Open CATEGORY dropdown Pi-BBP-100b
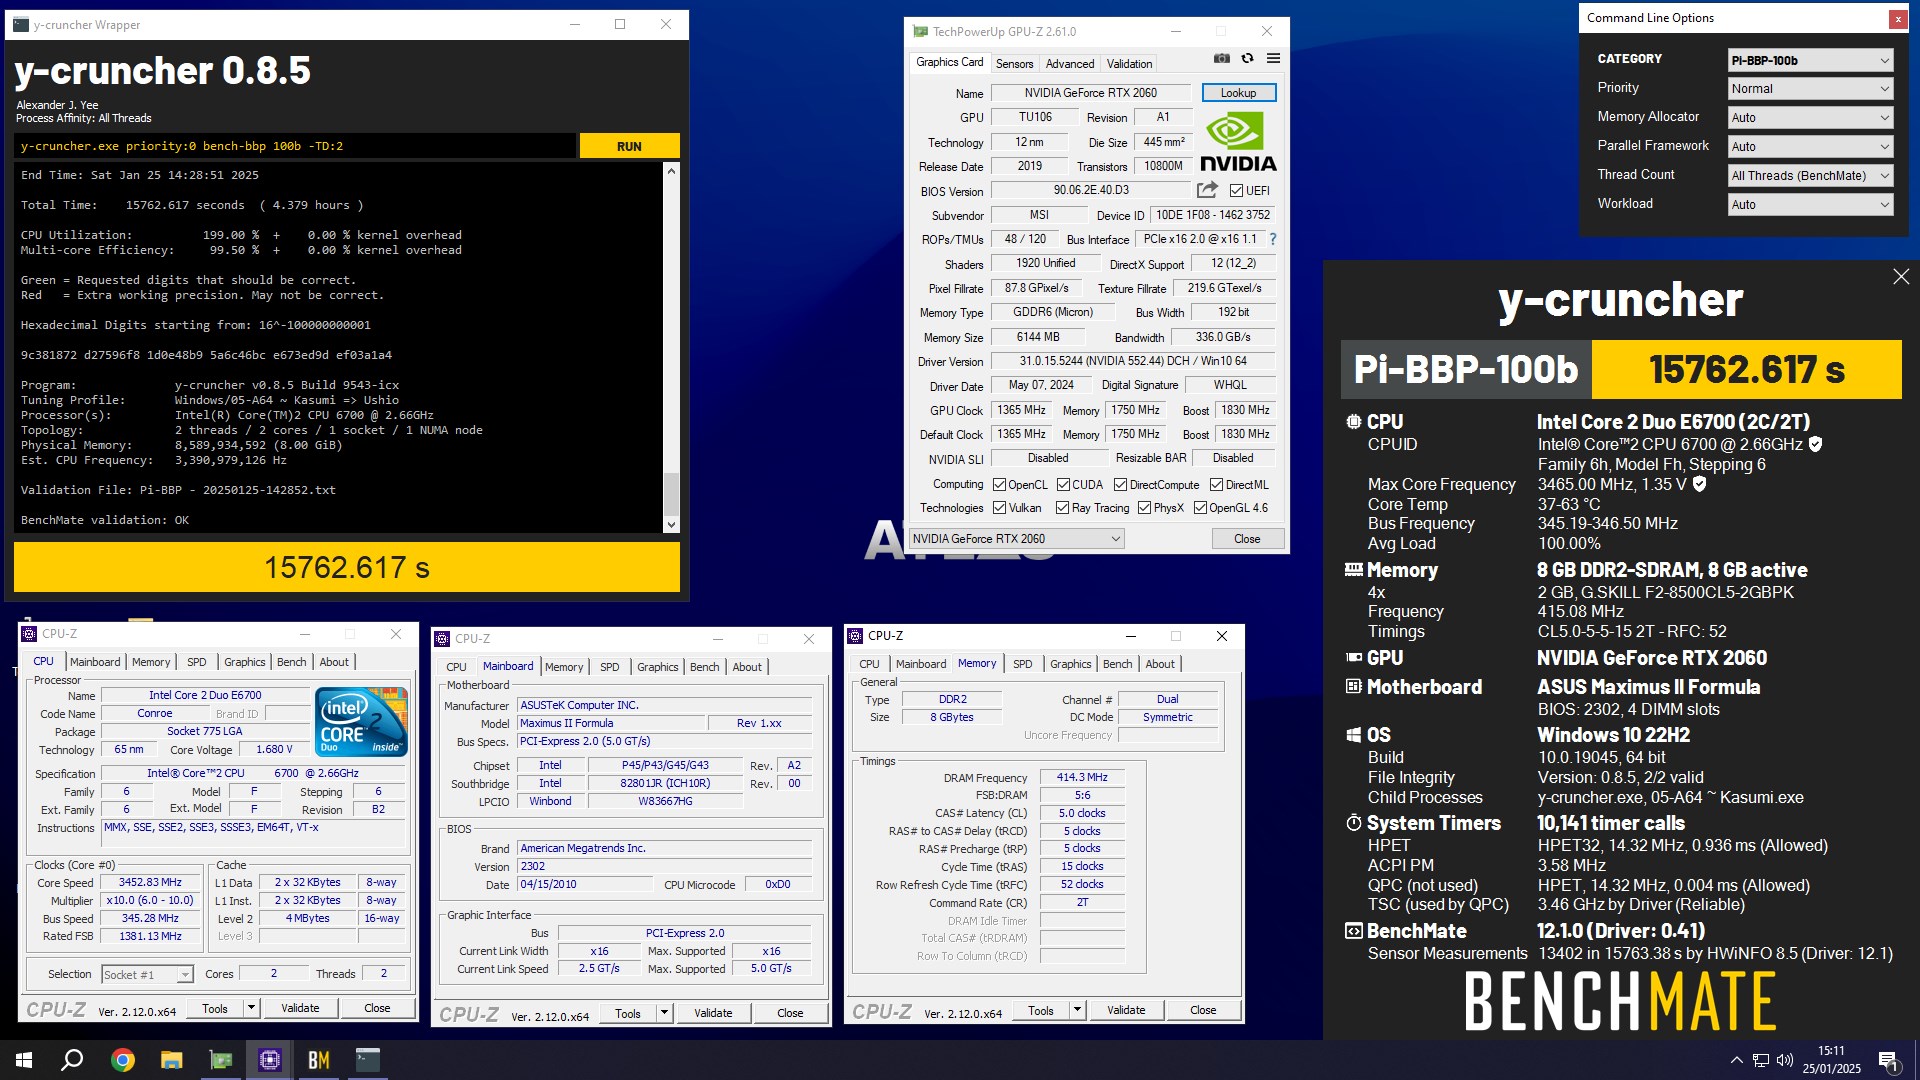The width and height of the screenshot is (1920, 1080). (x=1810, y=60)
